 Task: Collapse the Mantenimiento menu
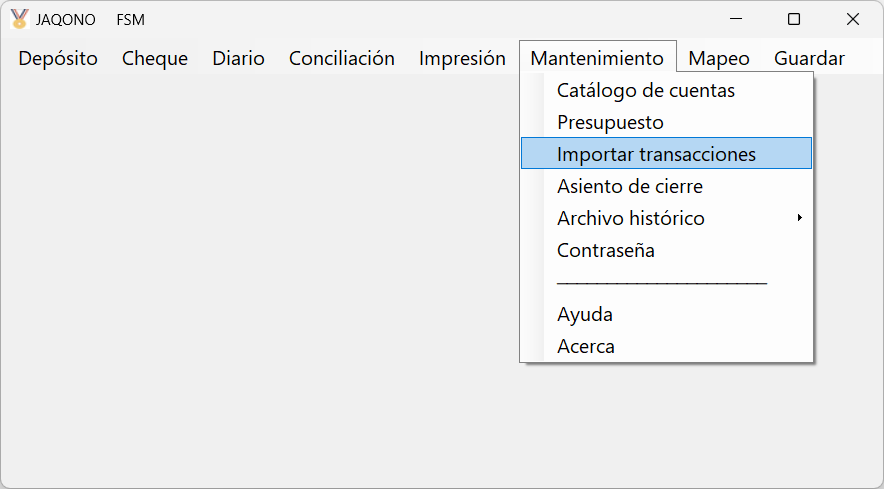(x=597, y=59)
